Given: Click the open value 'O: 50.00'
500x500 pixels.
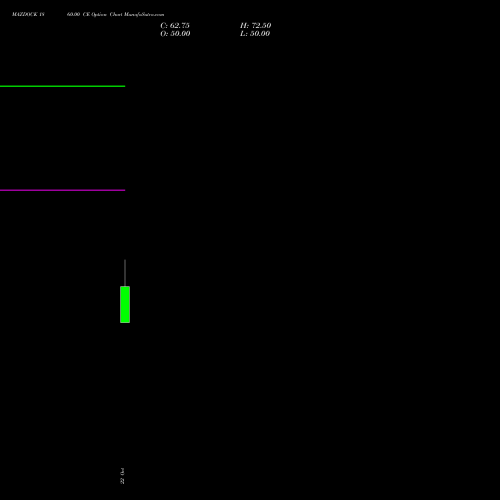Looking at the screenshot, I should [x=175, y=33].
